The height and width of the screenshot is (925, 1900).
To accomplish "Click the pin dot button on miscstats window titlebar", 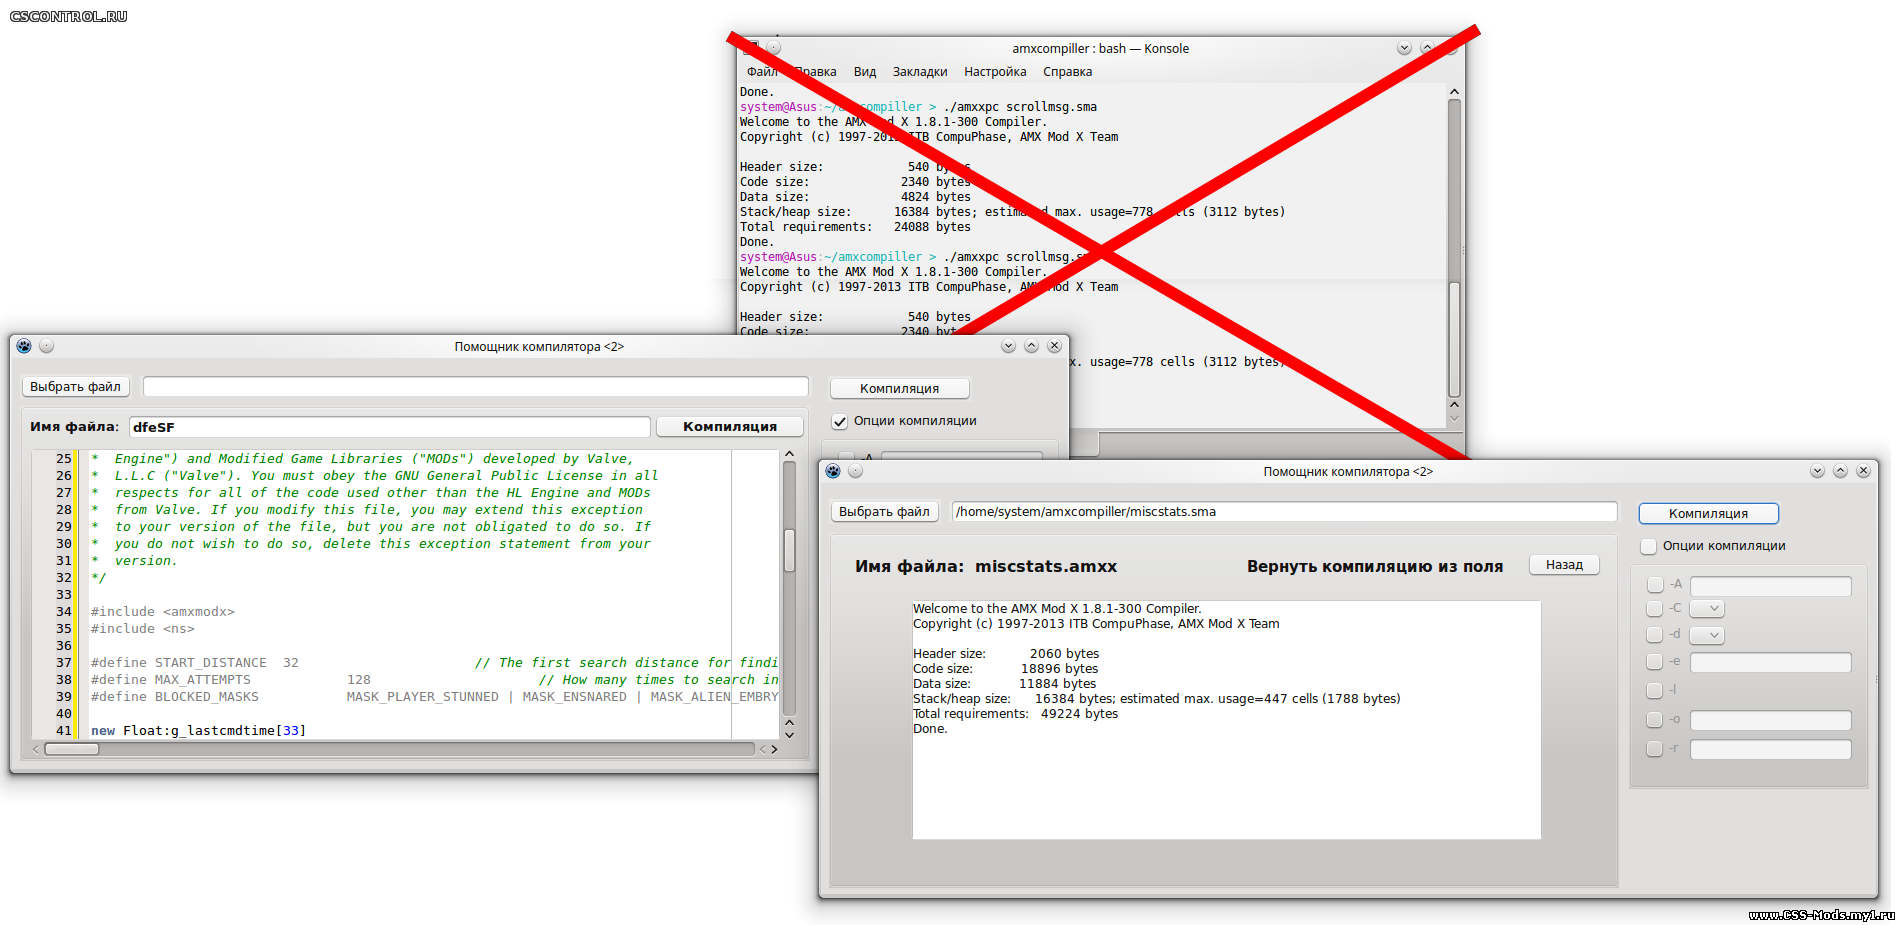I will (855, 471).
